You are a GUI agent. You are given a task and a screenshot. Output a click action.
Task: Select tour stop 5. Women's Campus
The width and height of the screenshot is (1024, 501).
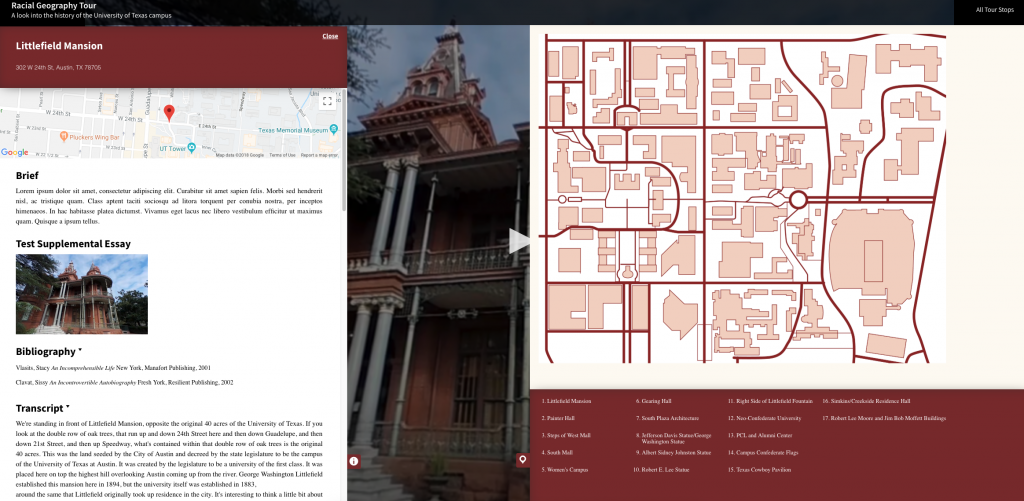pos(564,469)
